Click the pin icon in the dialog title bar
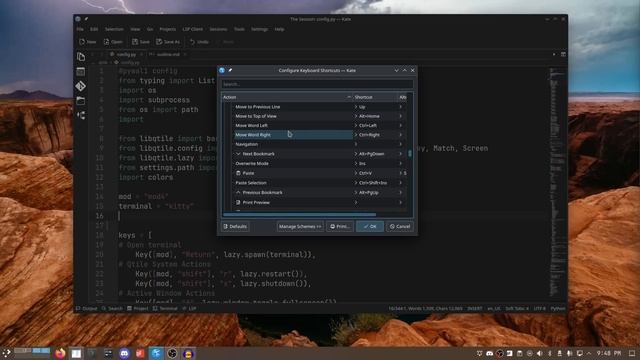Viewport: 640px width, 360px height. click(x=230, y=70)
